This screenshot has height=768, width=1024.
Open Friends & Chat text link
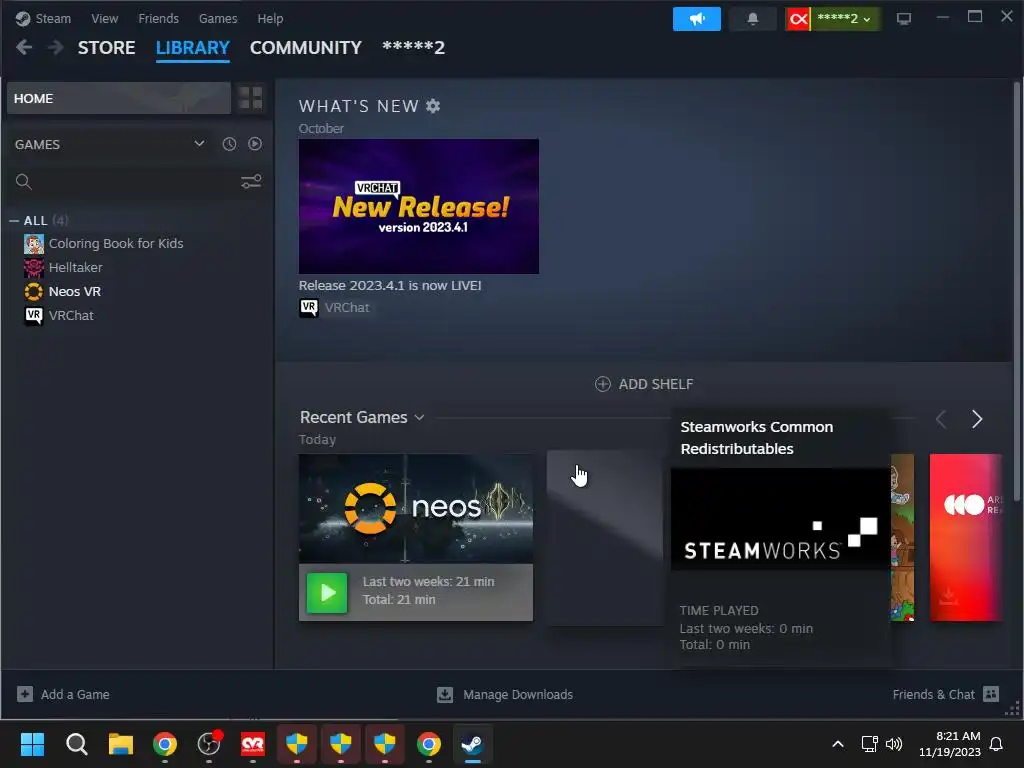[x=933, y=694]
